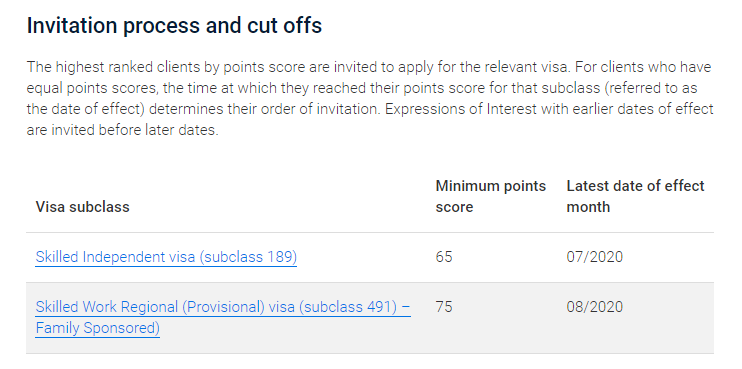The image size is (742, 369).
Task: Click the 'Family Sponsored)' link text
Action: (97, 328)
